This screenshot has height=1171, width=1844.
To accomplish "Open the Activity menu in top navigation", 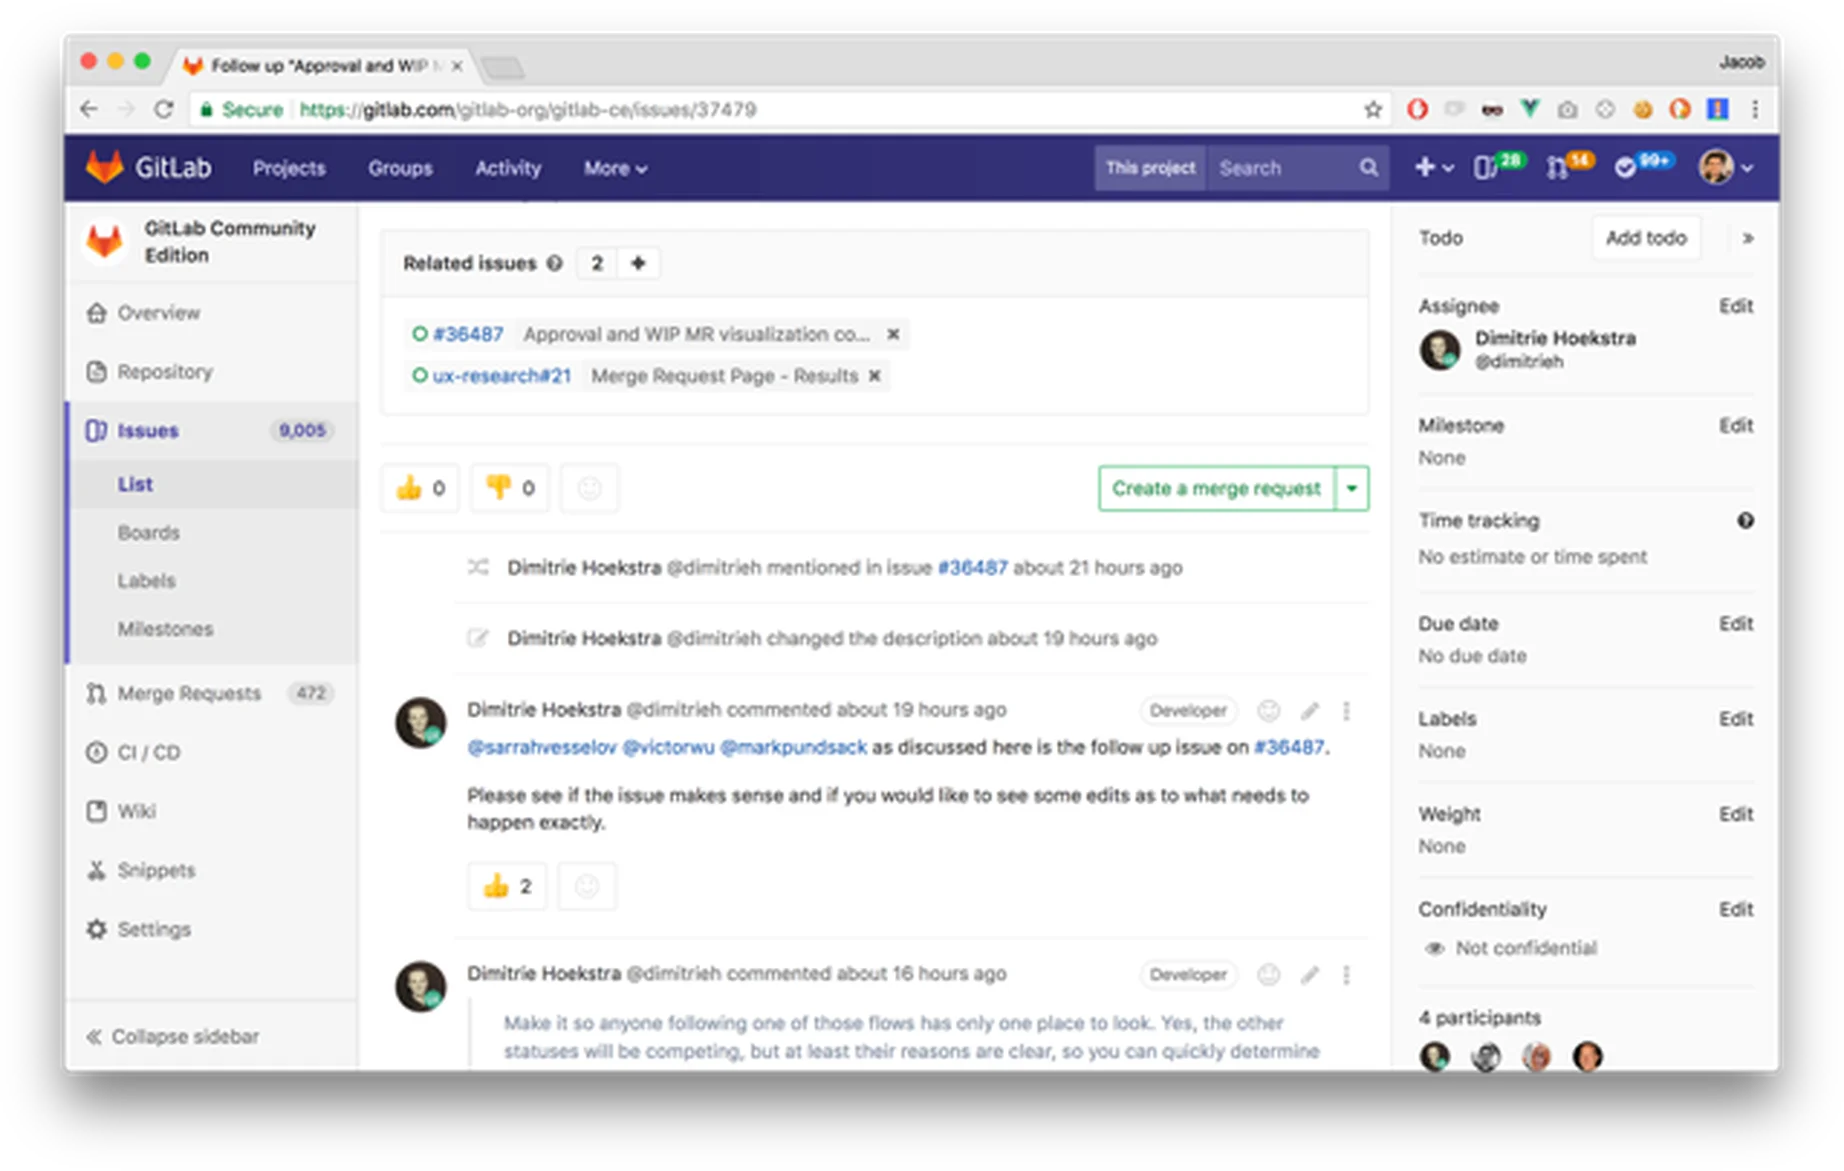I will point(508,167).
